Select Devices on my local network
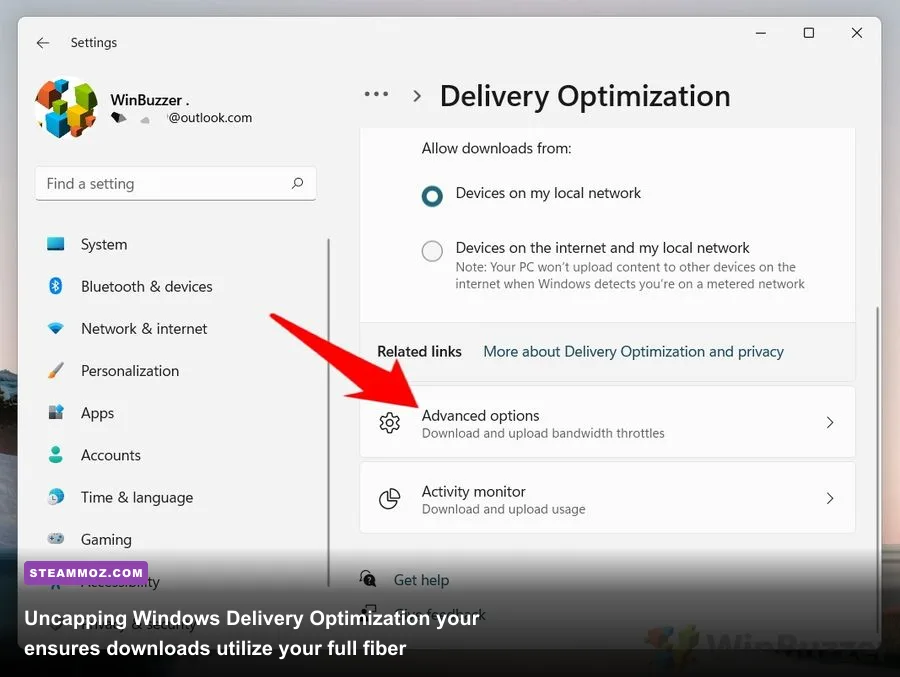 (432, 196)
